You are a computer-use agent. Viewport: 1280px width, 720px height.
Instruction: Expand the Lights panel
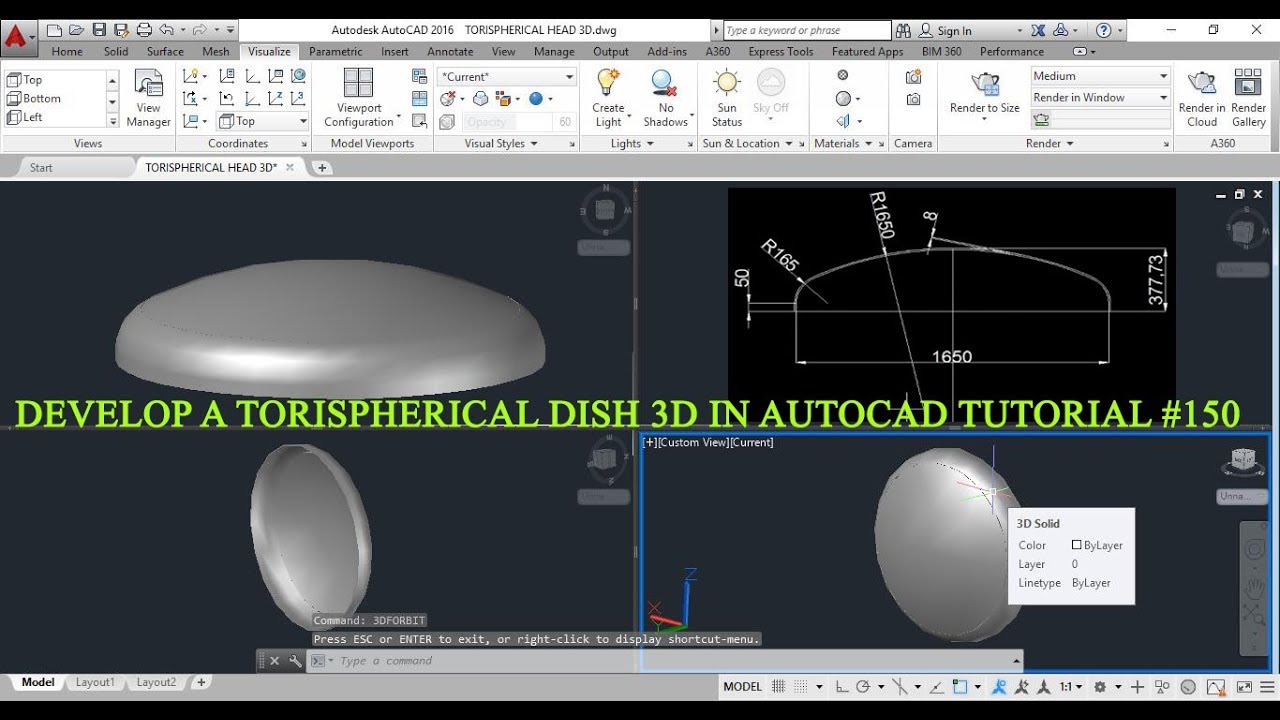[x=631, y=143]
